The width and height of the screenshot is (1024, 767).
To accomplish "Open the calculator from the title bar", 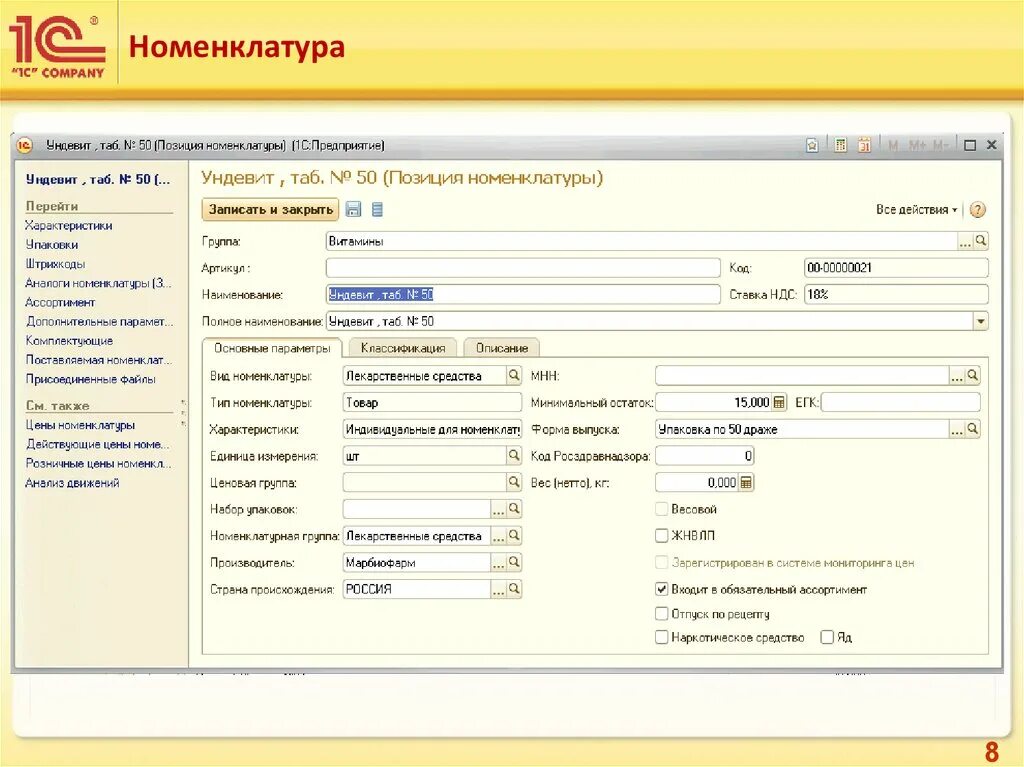I will 839,145.
